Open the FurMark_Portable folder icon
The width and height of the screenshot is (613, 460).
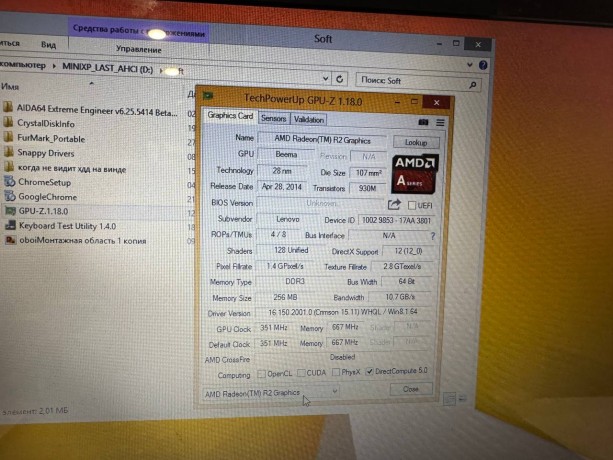pyautogui.click(x=8, y=137)
